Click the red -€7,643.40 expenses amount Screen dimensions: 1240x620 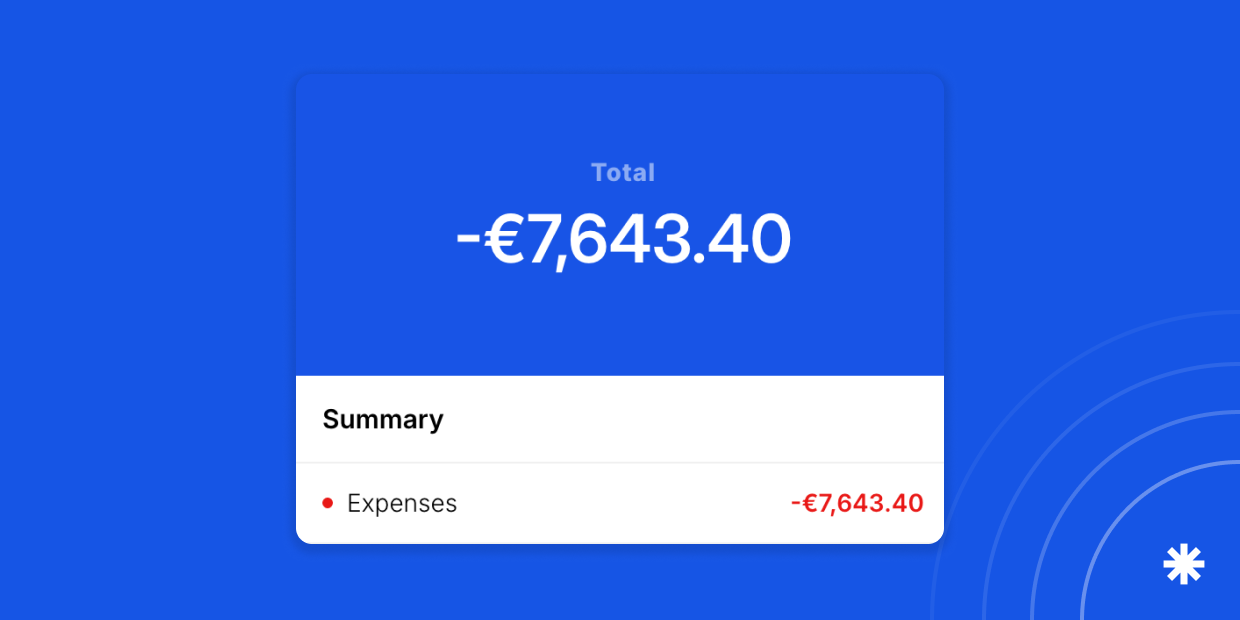click(857, 503)
